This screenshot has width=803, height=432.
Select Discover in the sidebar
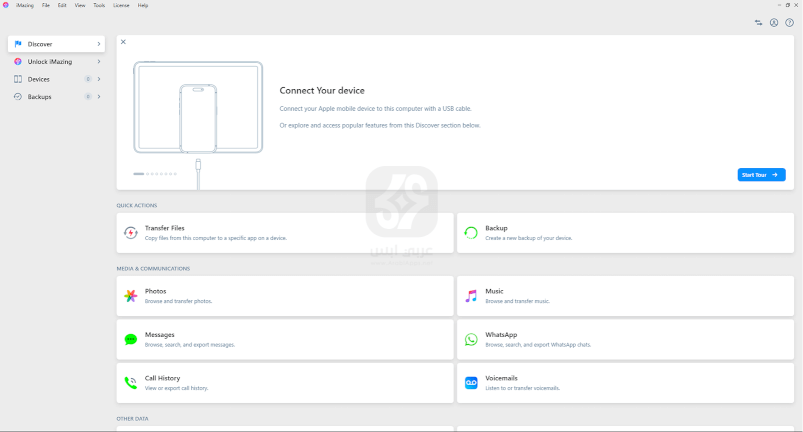[x=55, y=44]
